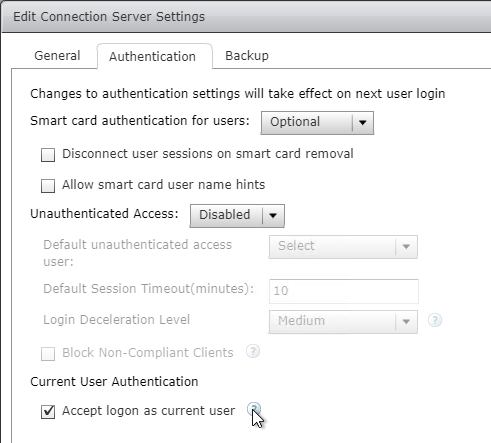Open the Disabled Unauthenticated Access dropdown
Screen dimensions: 491x443
click(237, 216)
